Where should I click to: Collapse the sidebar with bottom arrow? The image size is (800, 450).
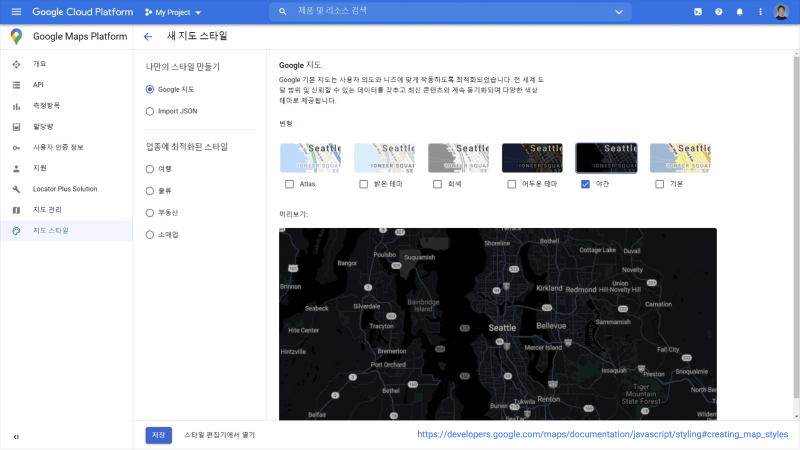[16, 437]
